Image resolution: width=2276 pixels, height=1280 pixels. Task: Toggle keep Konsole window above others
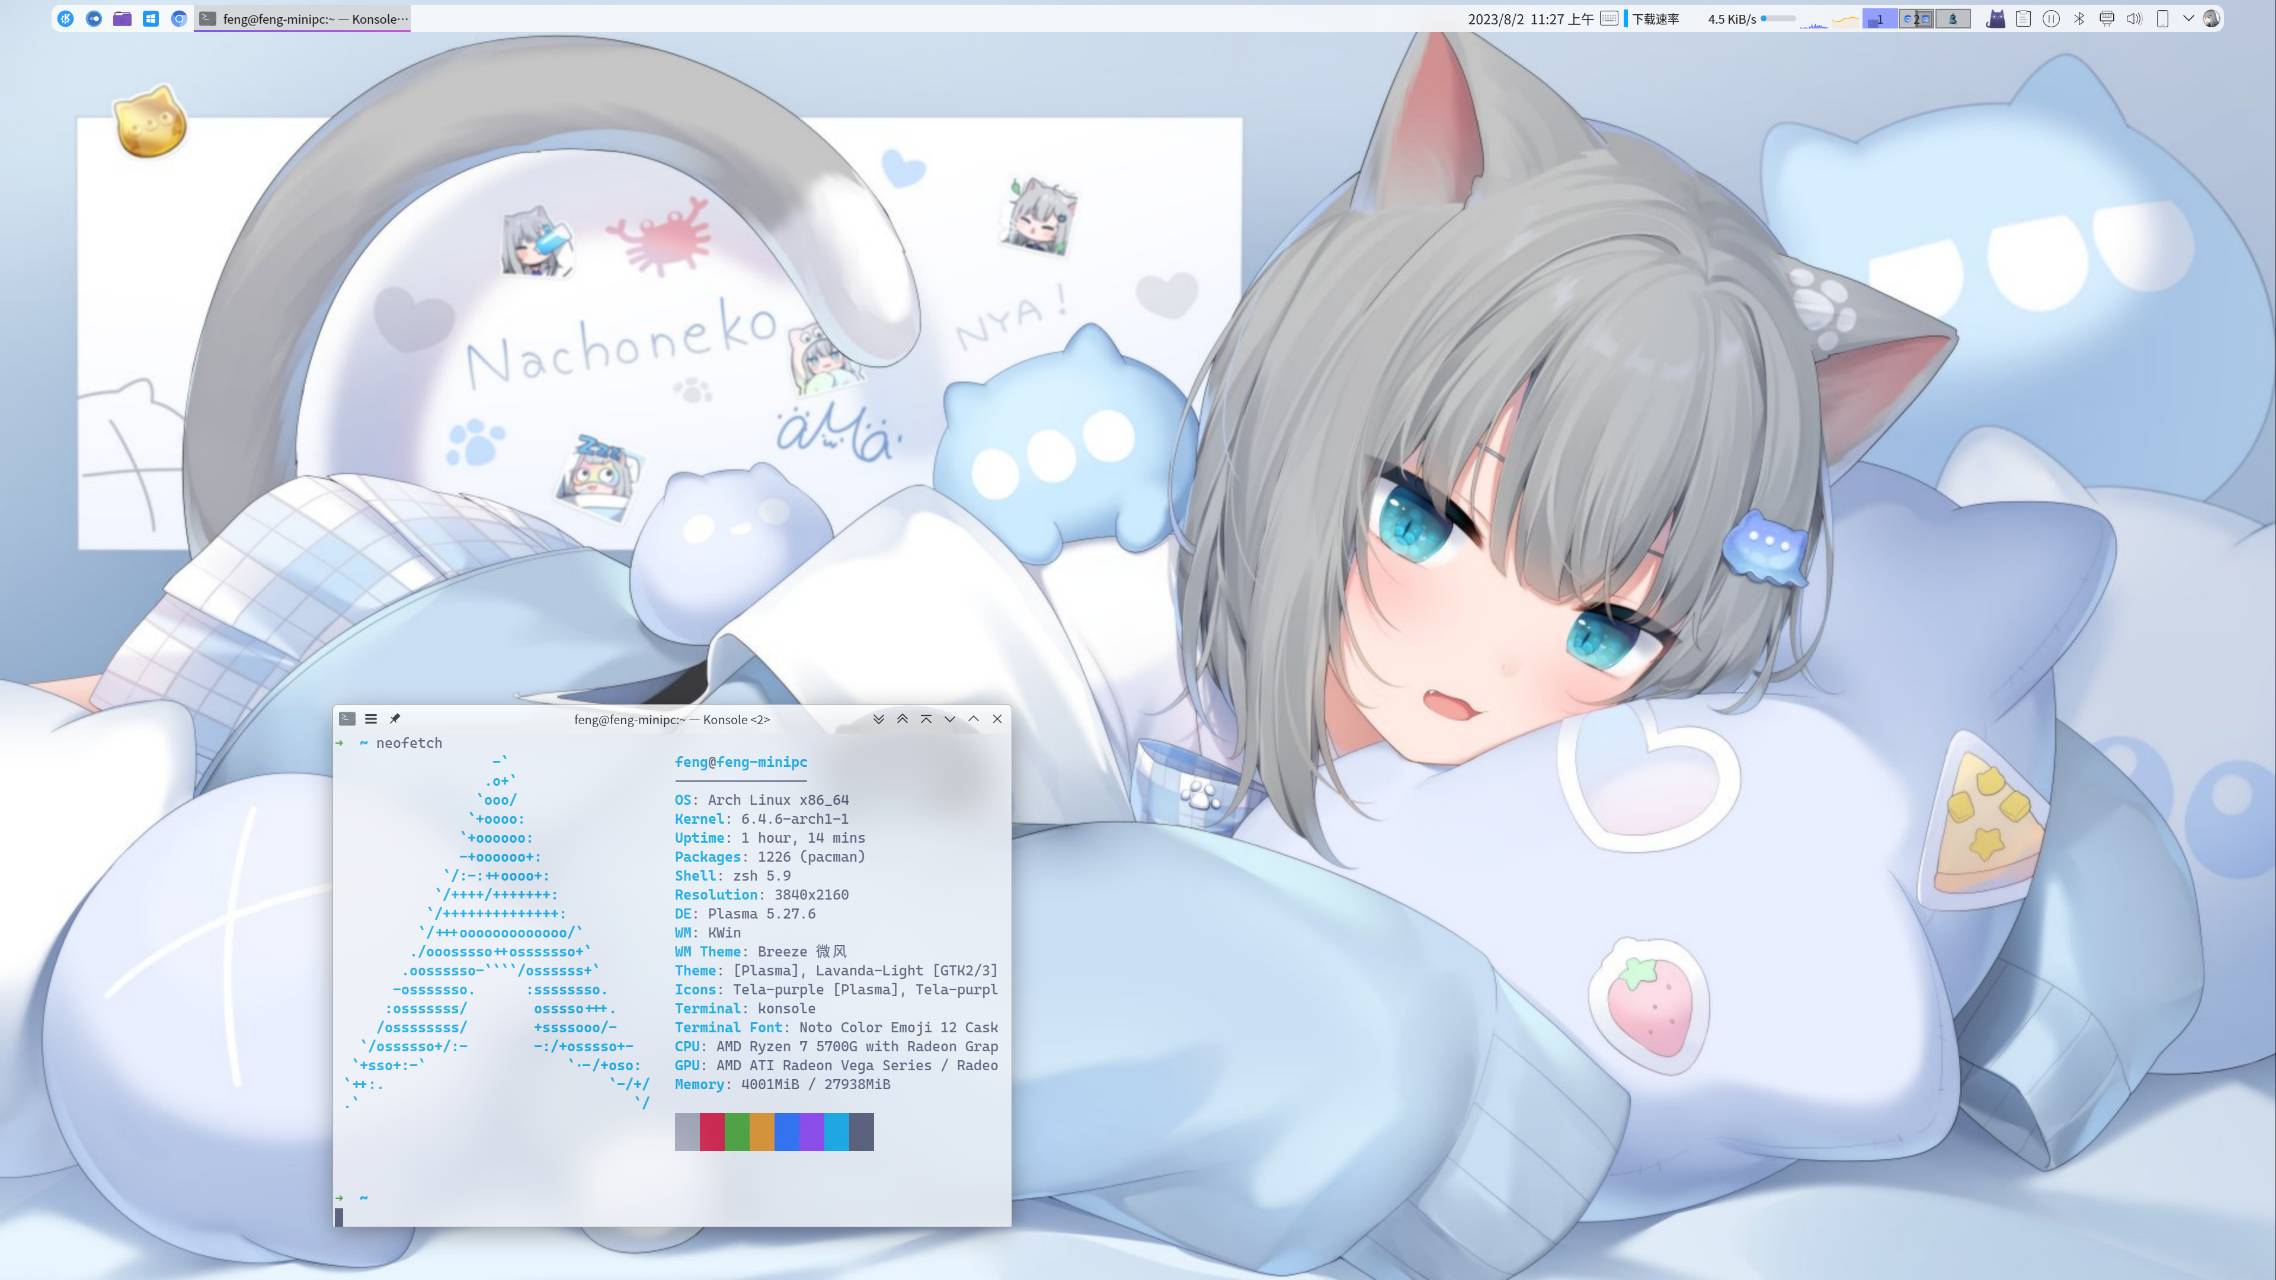point(902,719)
